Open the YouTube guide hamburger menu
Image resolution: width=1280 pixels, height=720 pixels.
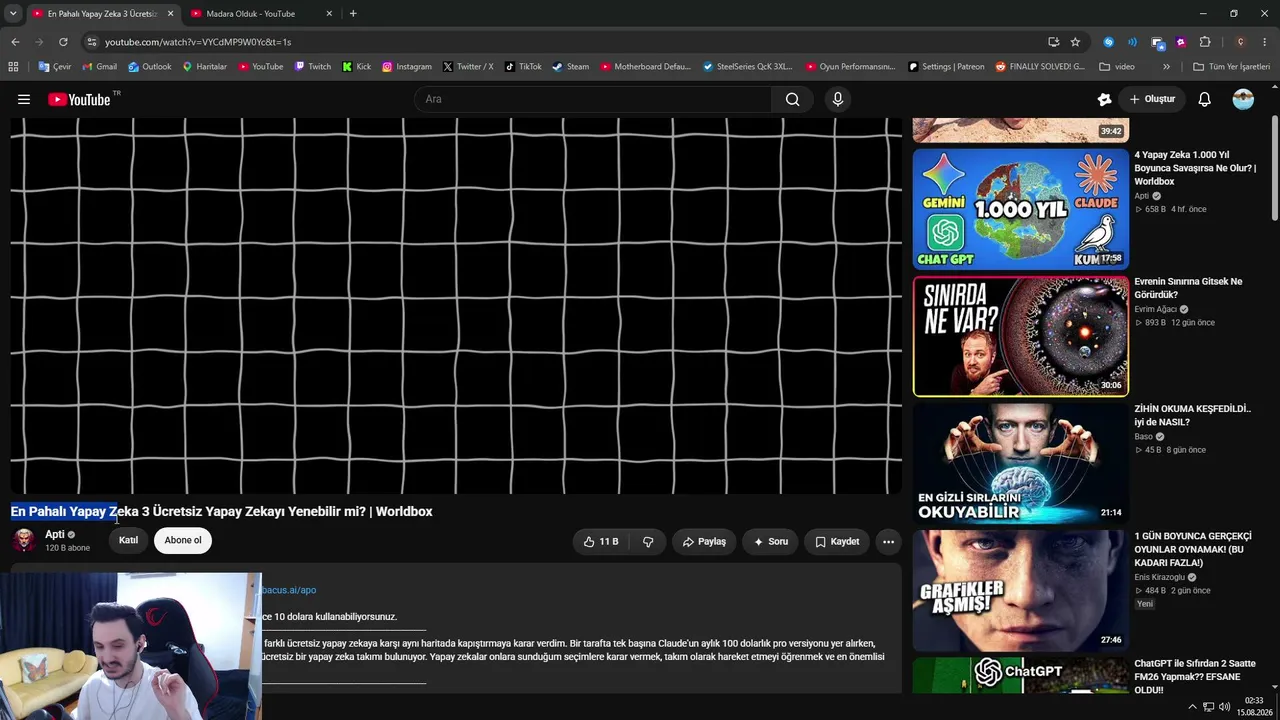24,99
